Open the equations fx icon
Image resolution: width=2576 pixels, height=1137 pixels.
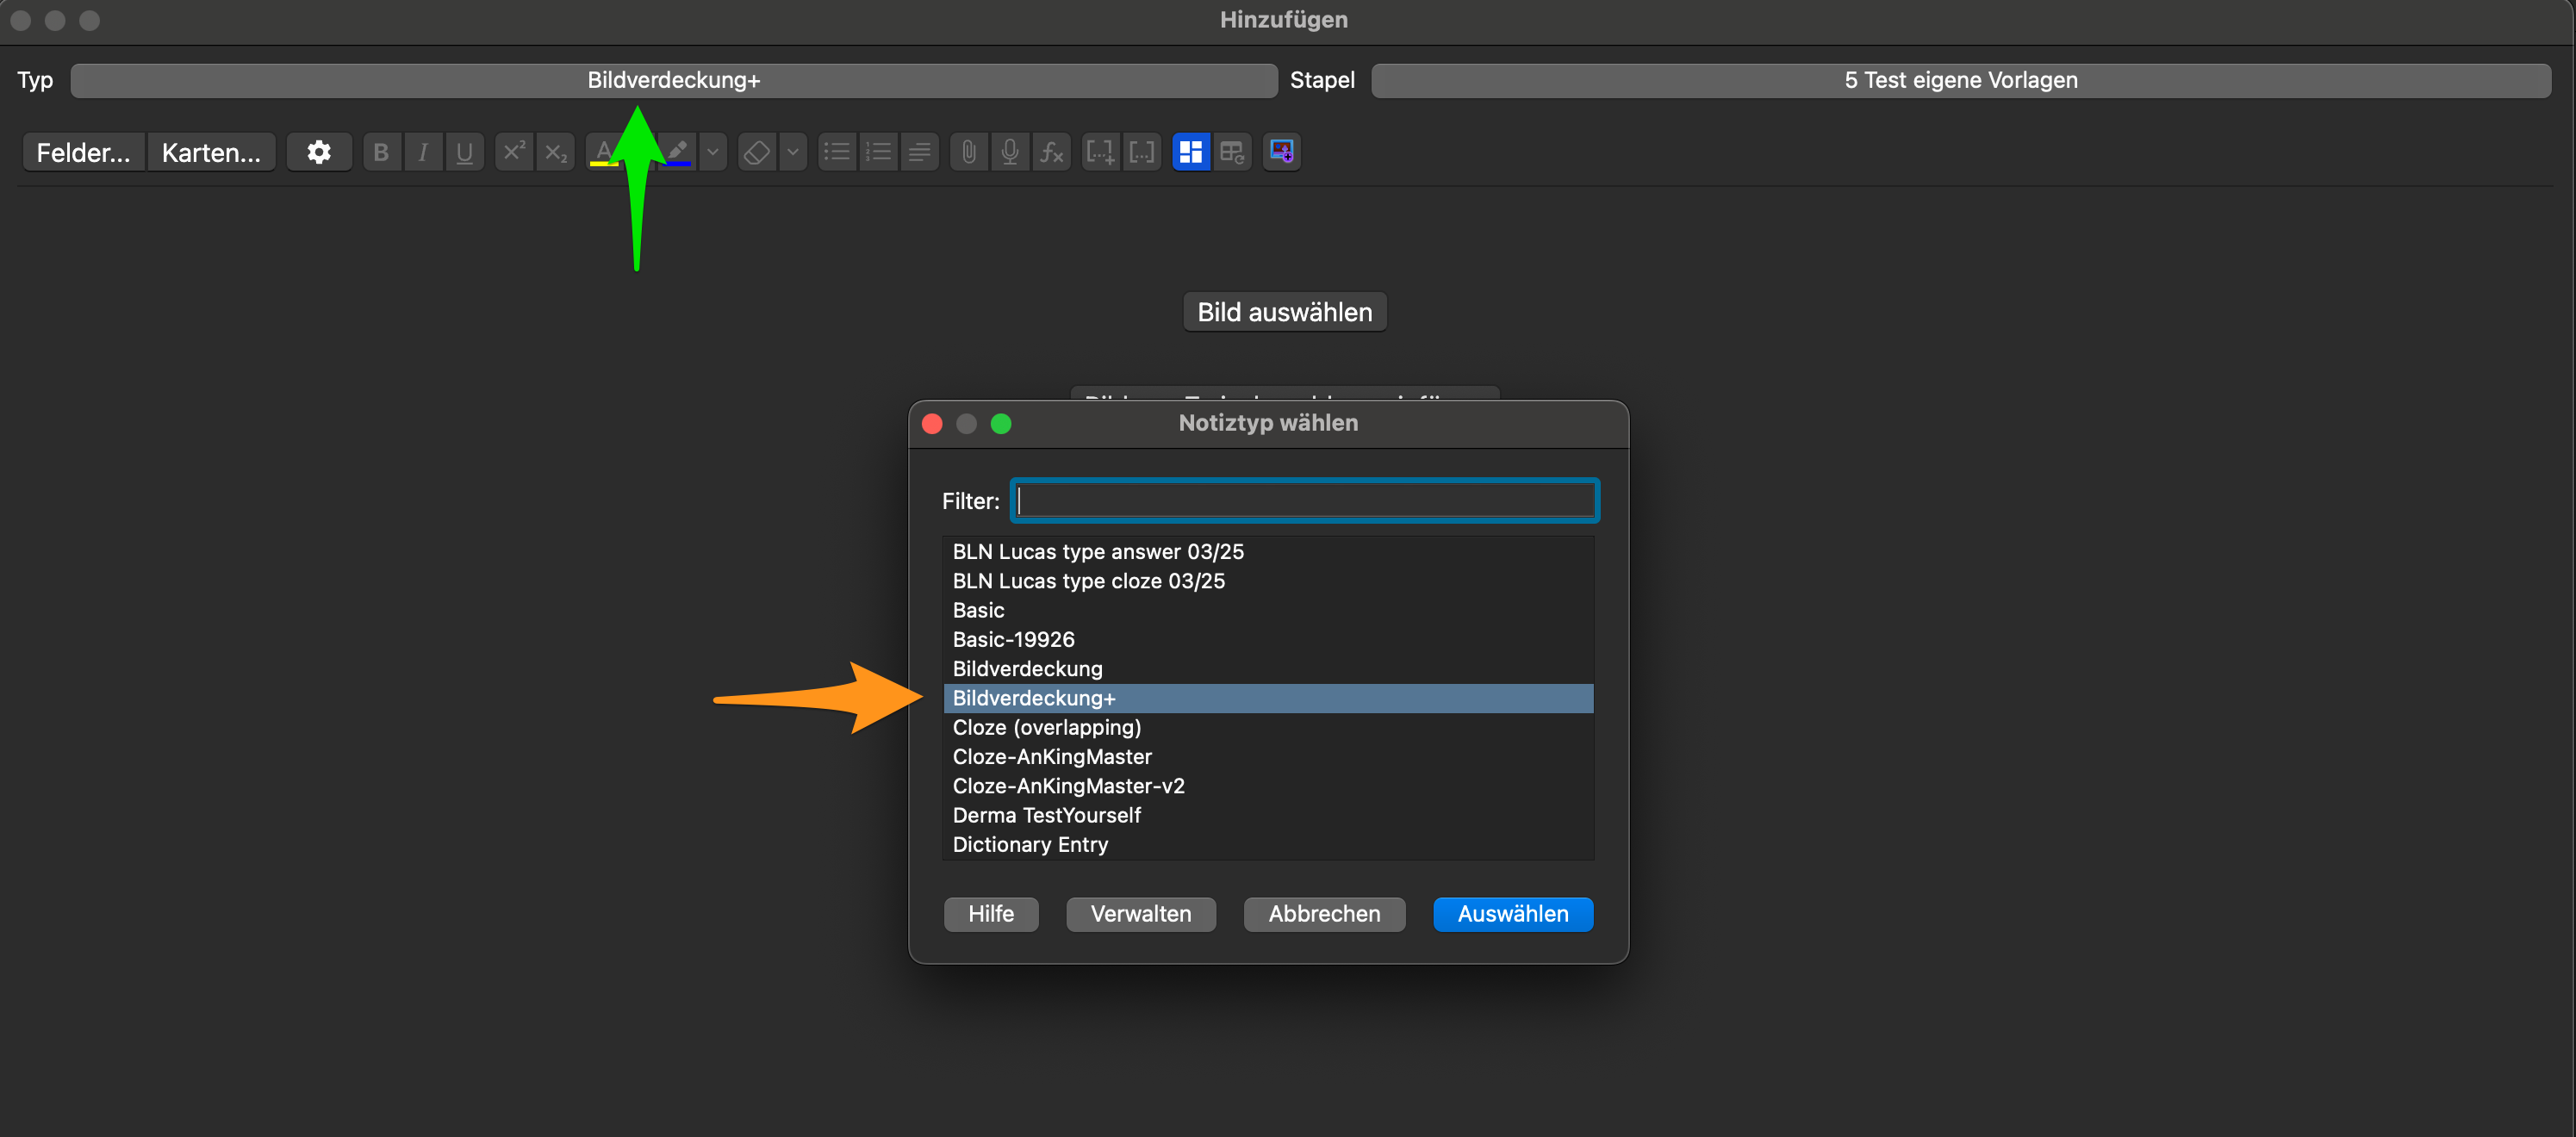tap(1051, 152)
